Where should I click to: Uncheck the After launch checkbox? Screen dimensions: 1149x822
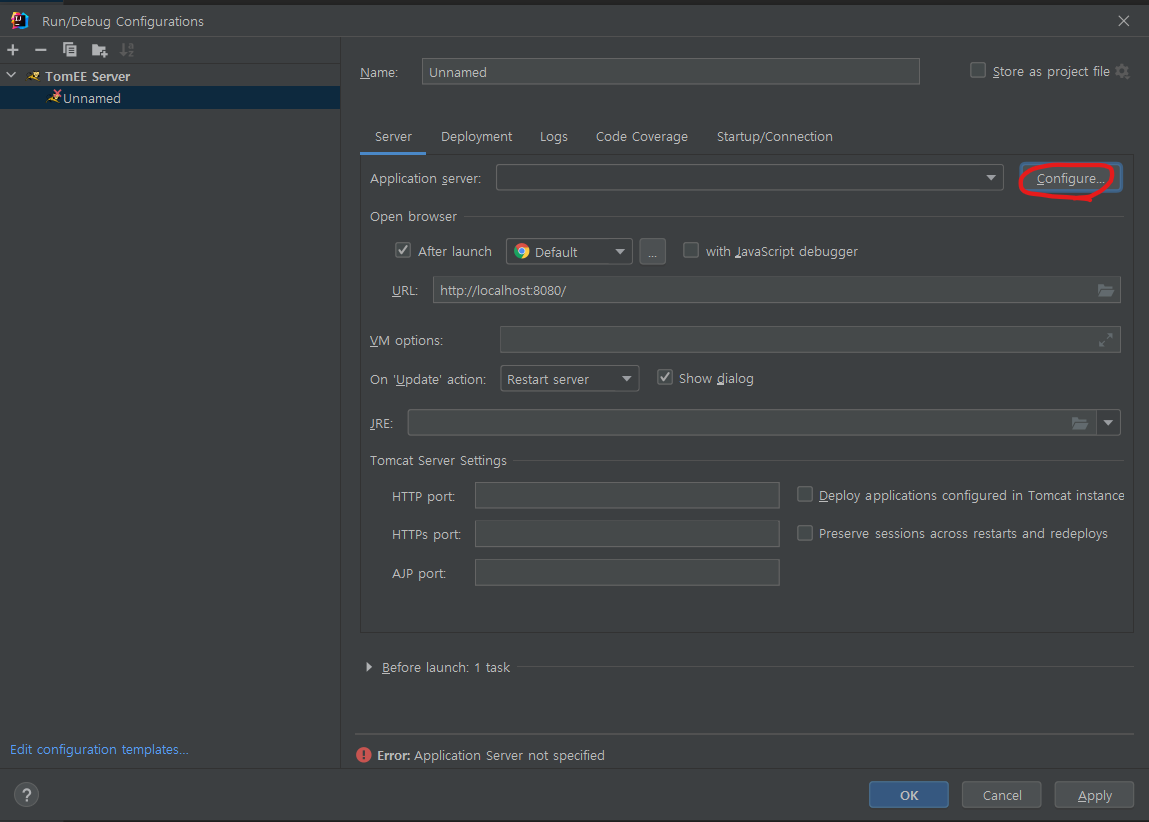403,251
